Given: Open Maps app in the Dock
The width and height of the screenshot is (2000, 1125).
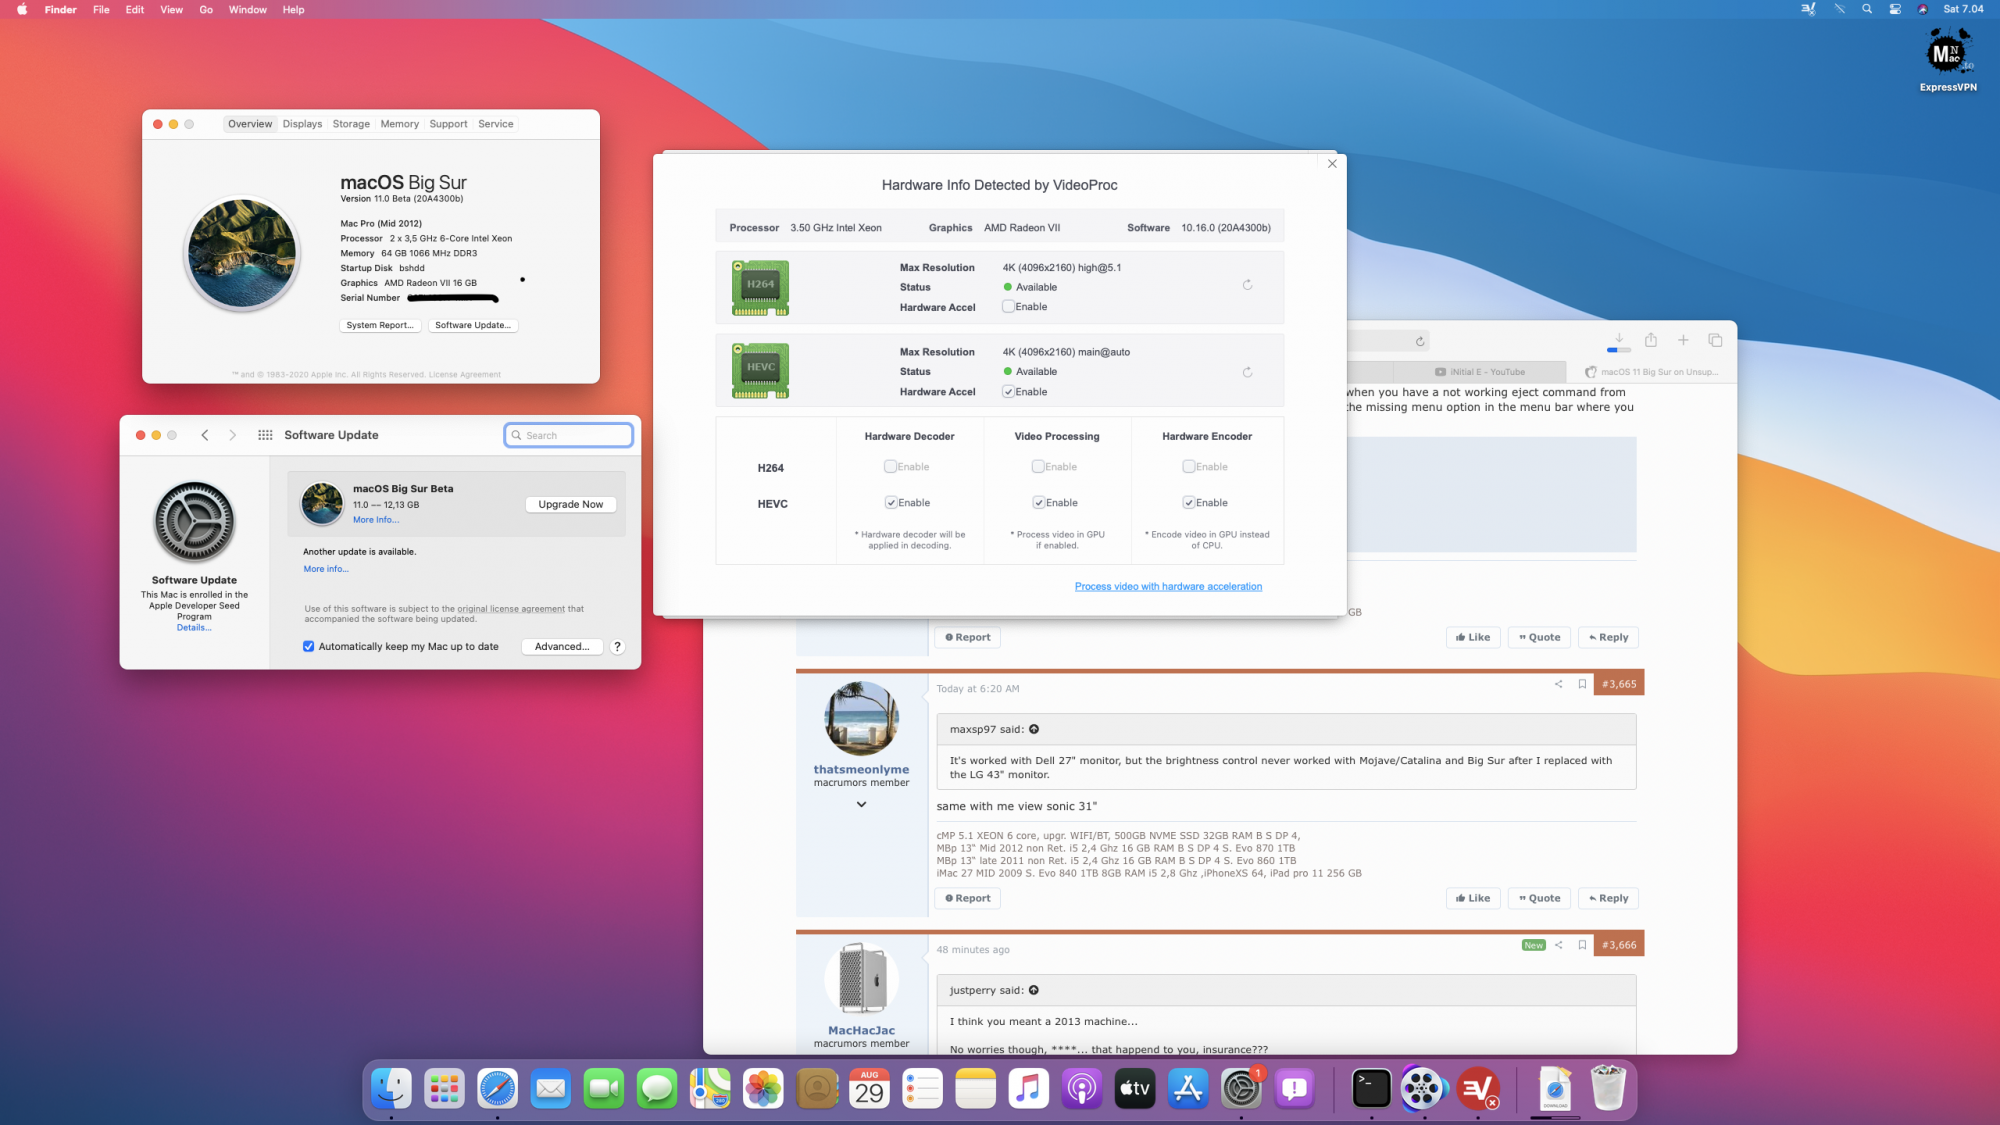Looking at the screenshot, I should pos(710,1088).
